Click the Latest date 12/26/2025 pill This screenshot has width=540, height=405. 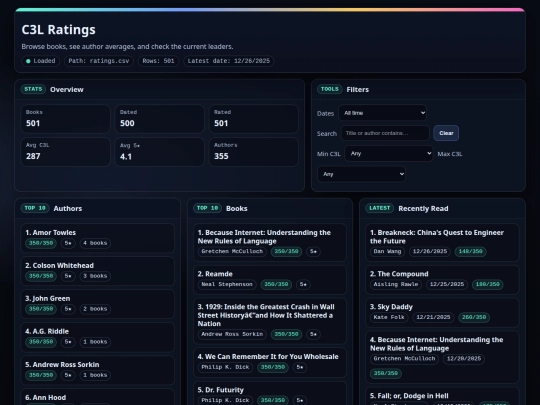(x=229, y=61)
